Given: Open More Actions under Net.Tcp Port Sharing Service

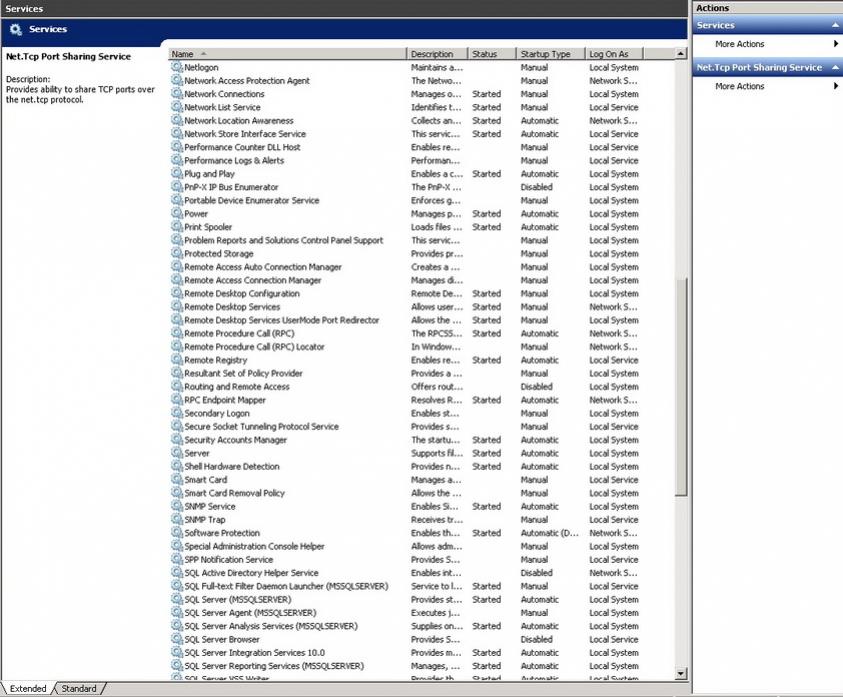Looking at the screenshot, I should 739,86.
